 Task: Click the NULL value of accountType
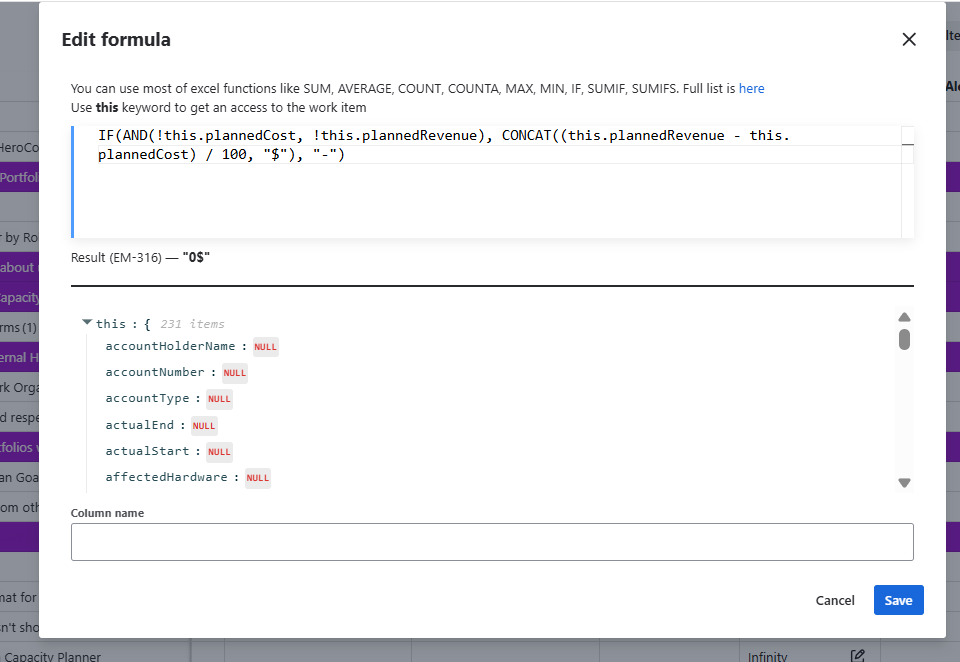coord(219,399)
